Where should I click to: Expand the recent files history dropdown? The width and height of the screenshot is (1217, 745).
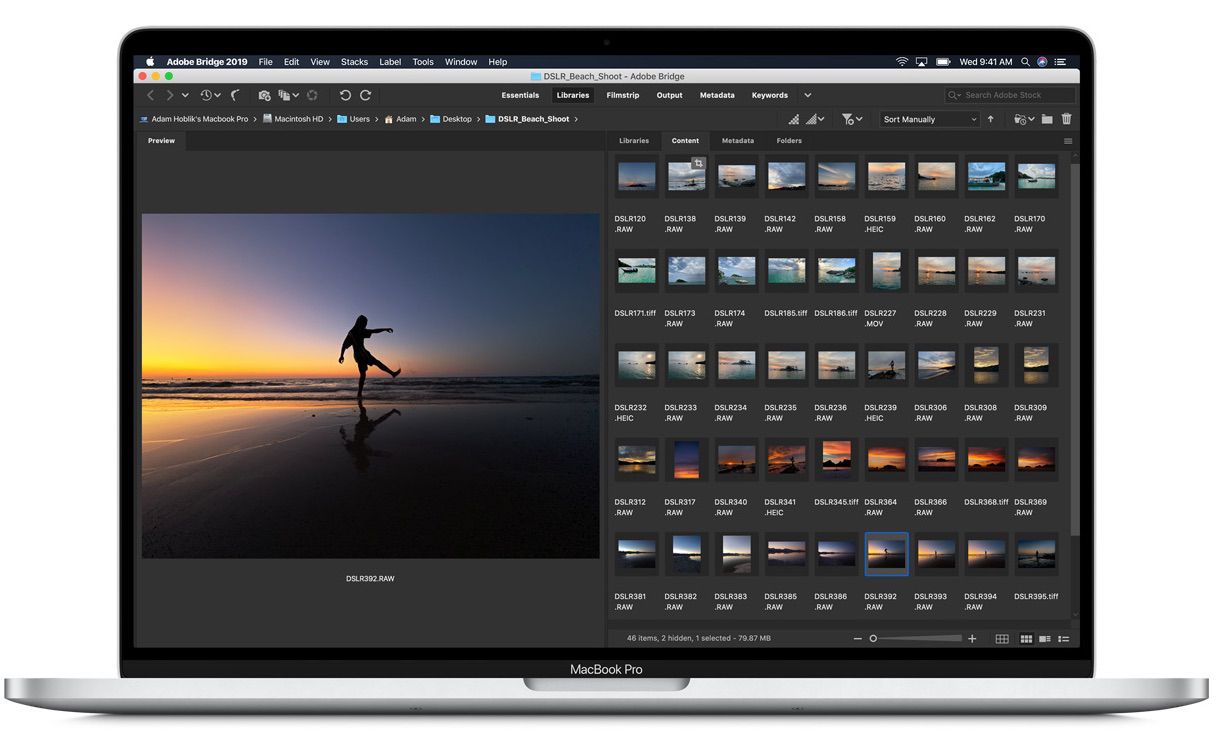pos(209,95)
